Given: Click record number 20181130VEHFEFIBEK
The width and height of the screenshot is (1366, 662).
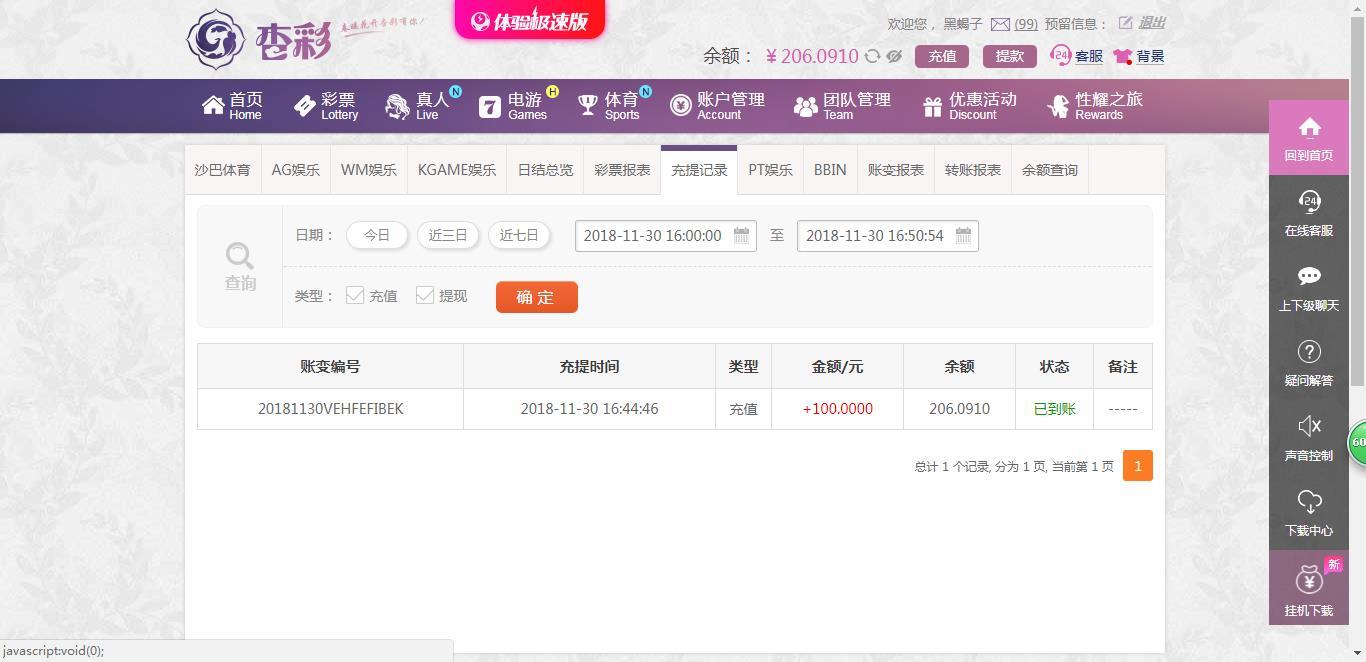Looking at the screenshot, I should [331, 409].
